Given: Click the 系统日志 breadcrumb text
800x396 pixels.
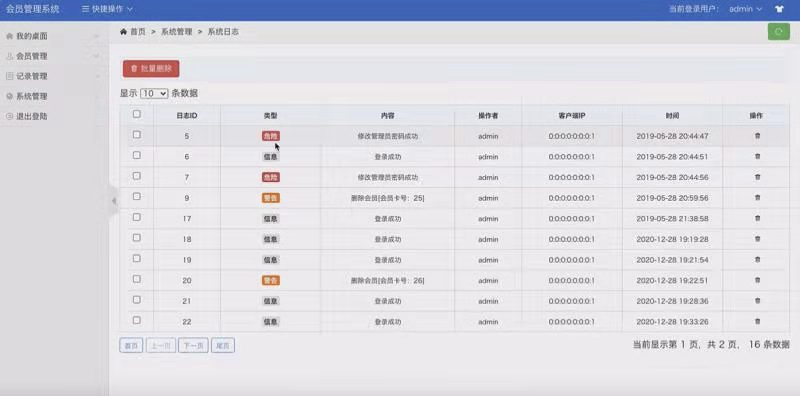Looking at the screenshot, I should [223, 32].
